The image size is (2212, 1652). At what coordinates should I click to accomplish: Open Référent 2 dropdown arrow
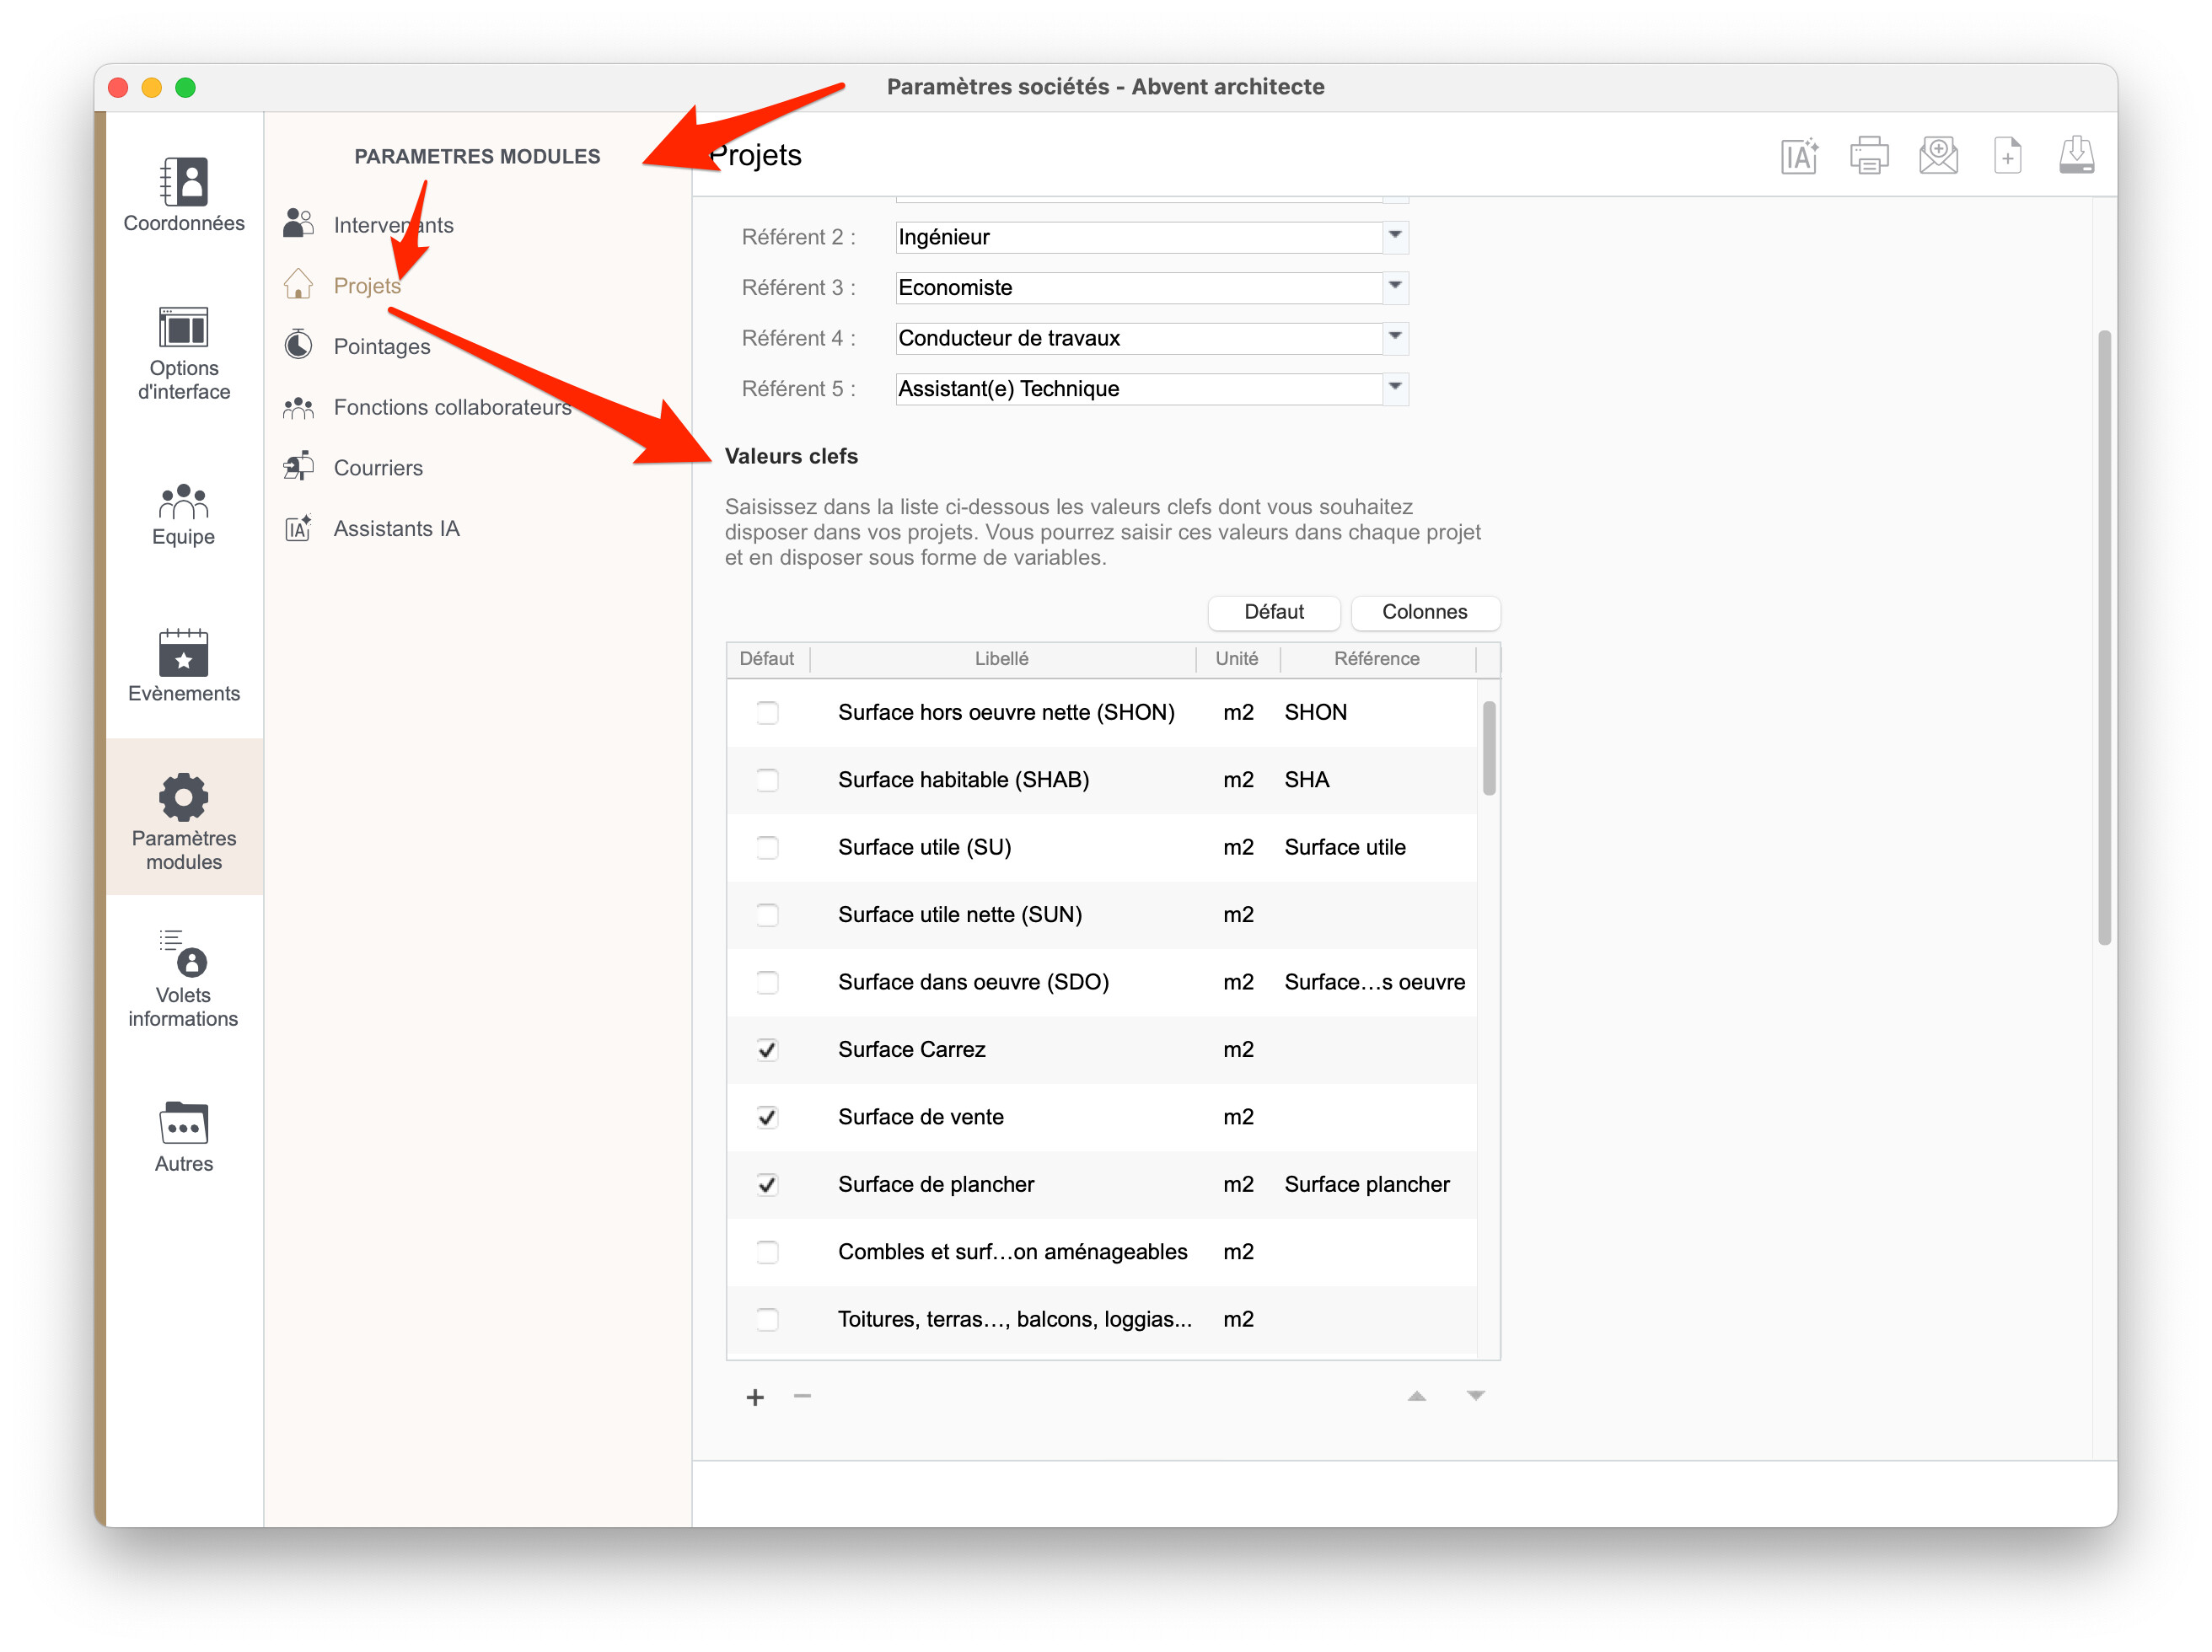[1395, 237]
